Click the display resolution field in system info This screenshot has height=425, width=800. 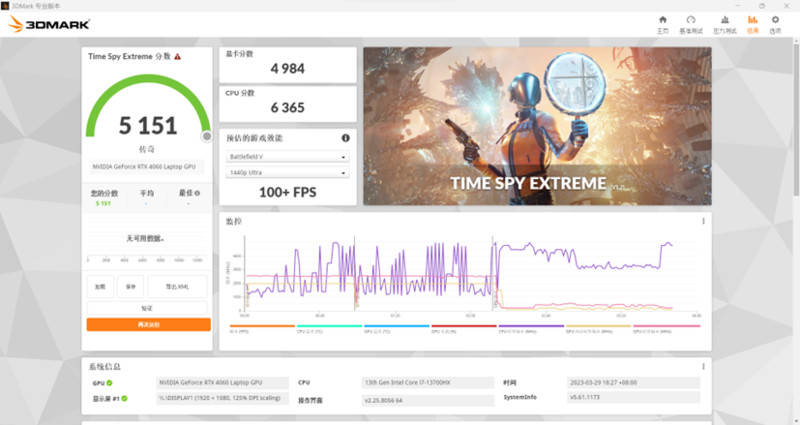pyautogui.click(x=222, y=398)
